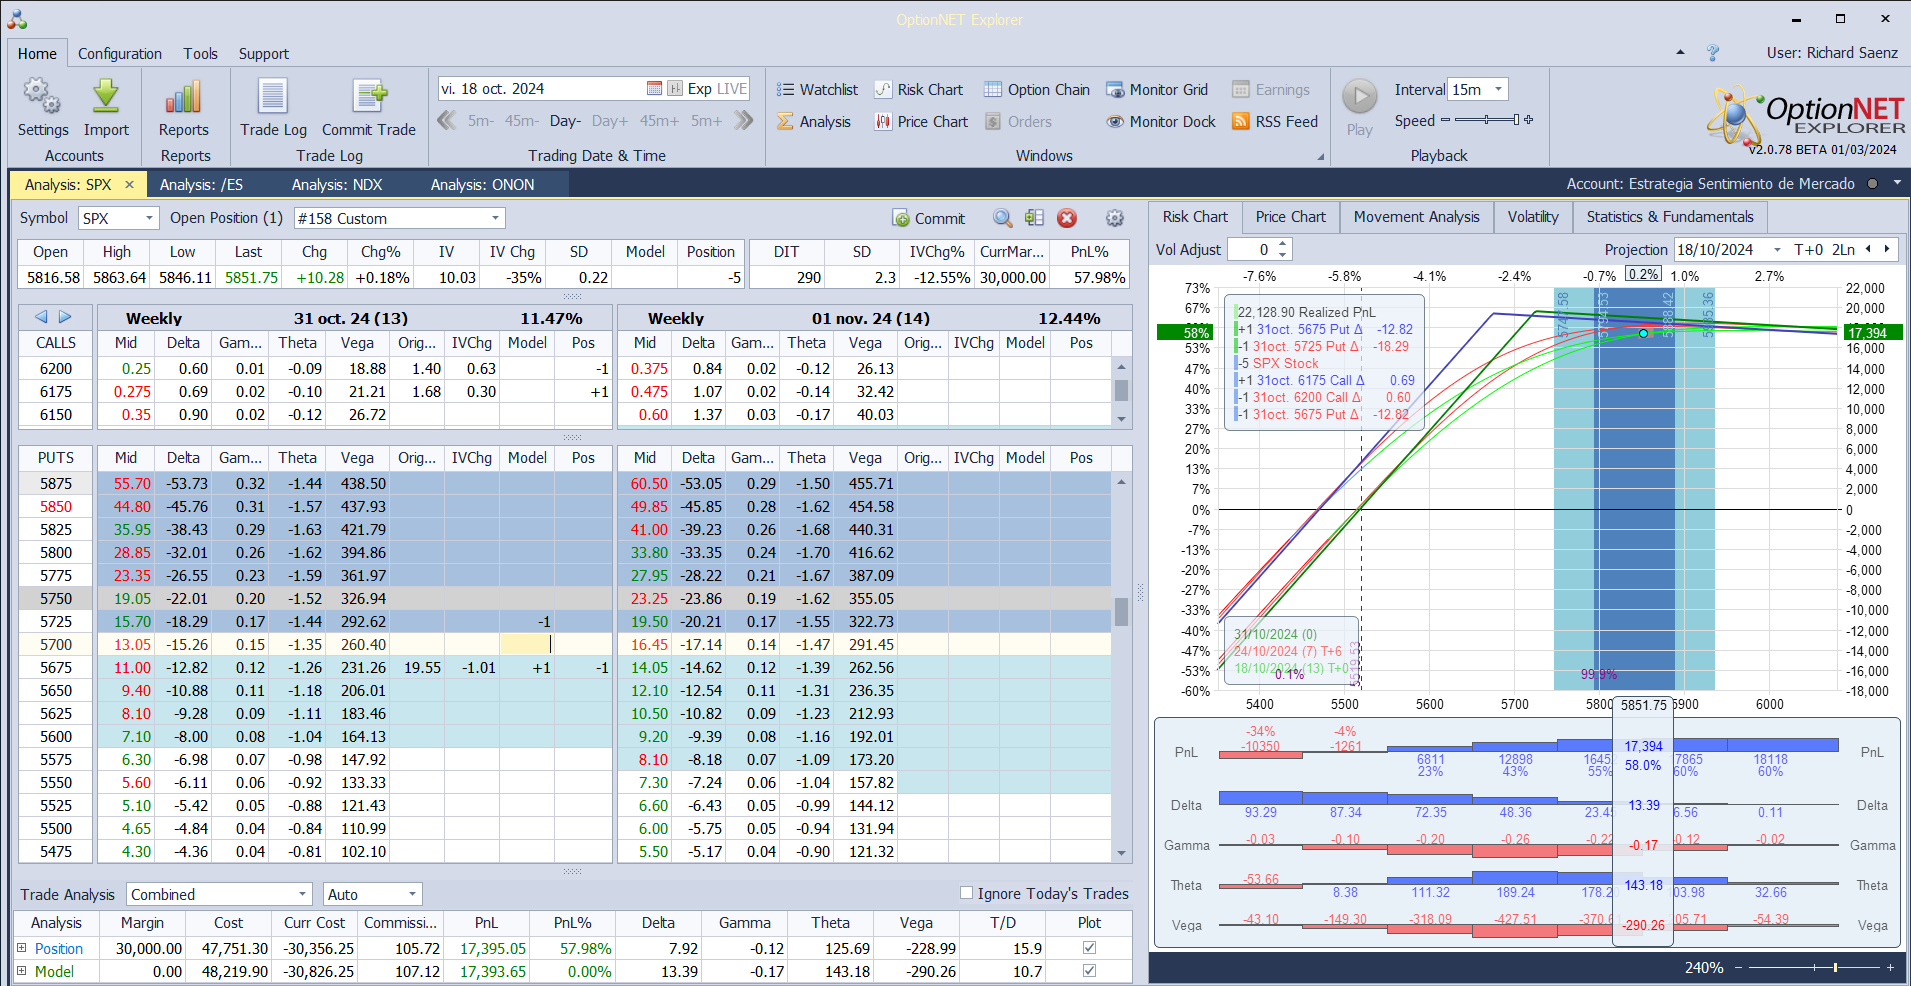Open the Price Chart tab in chart panel
The width and height of the screenshot is (1911, 986).
[1290, 217]
